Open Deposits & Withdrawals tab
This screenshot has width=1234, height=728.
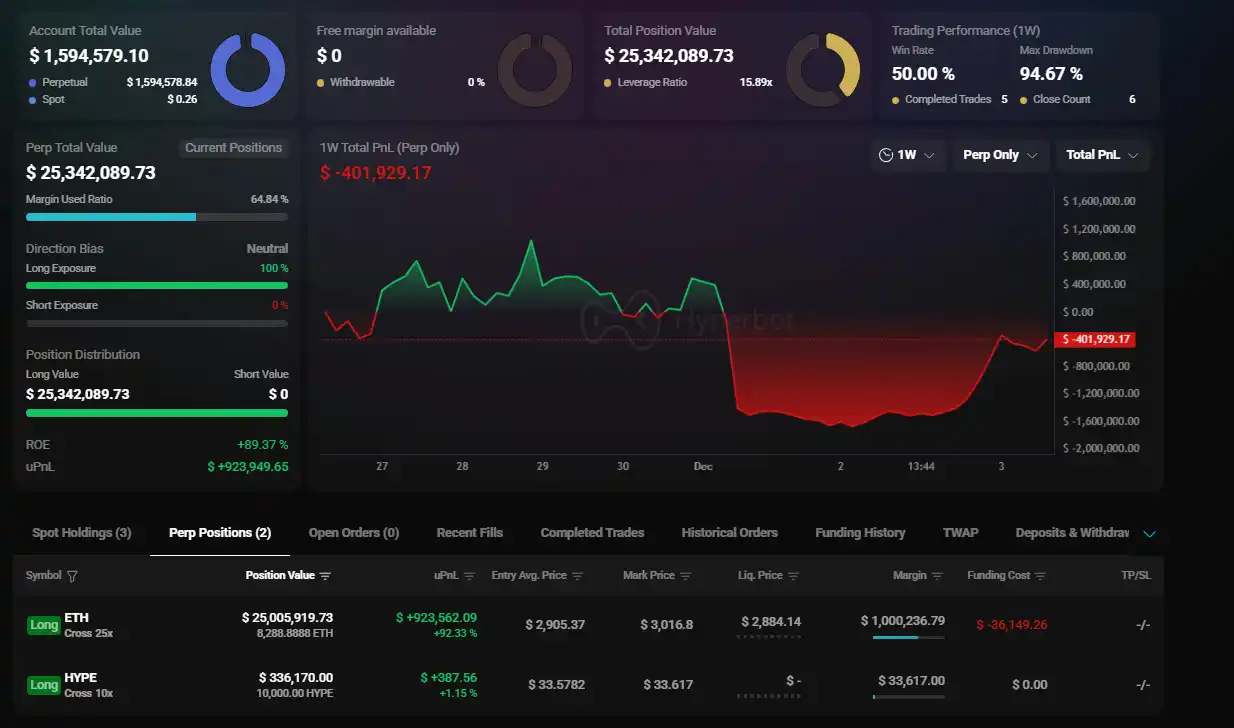1072,533
